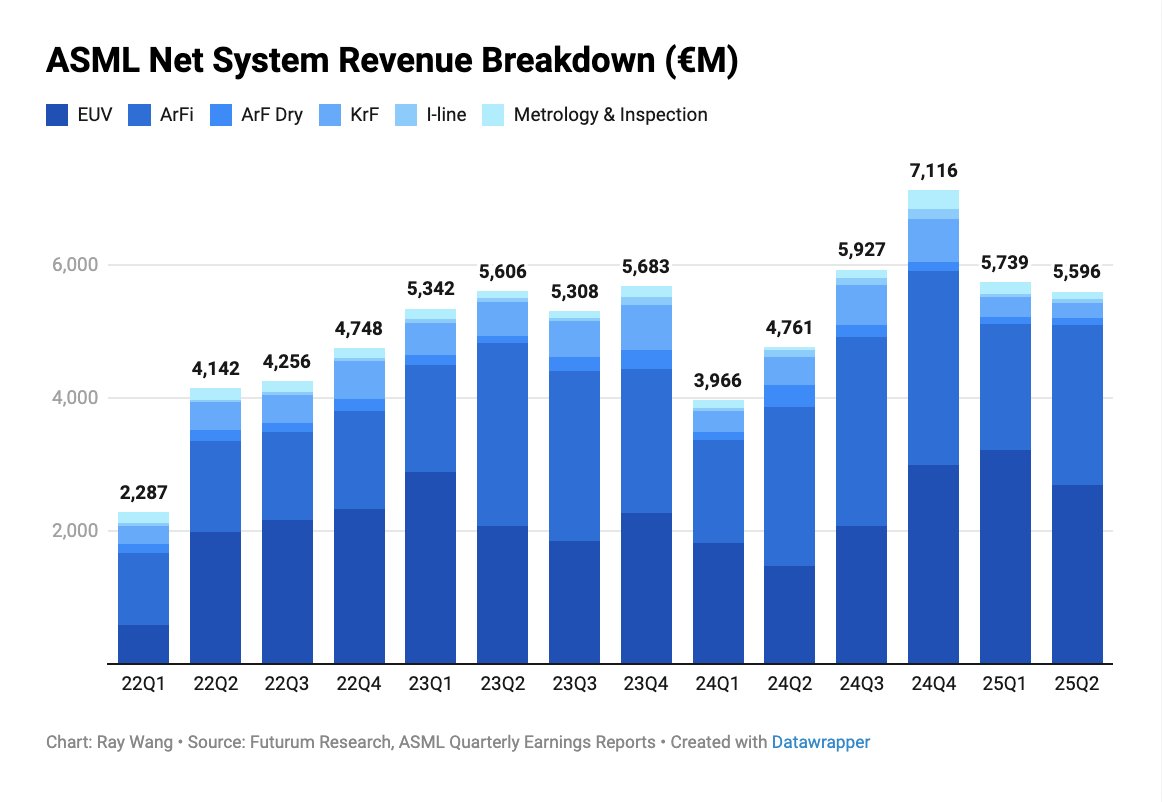Click the 2,000 y-axis tick label
Screen dimensions: 1162x802
(75, 531)
